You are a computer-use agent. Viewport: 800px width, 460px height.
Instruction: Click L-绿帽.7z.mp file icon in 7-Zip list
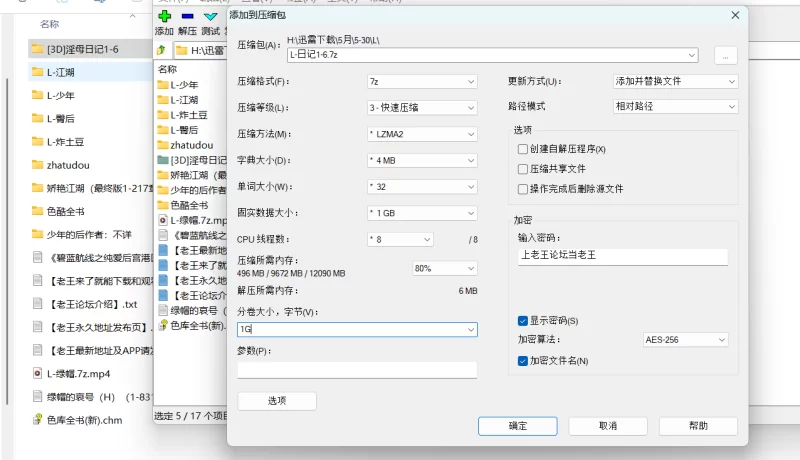[x=163, y=220]
